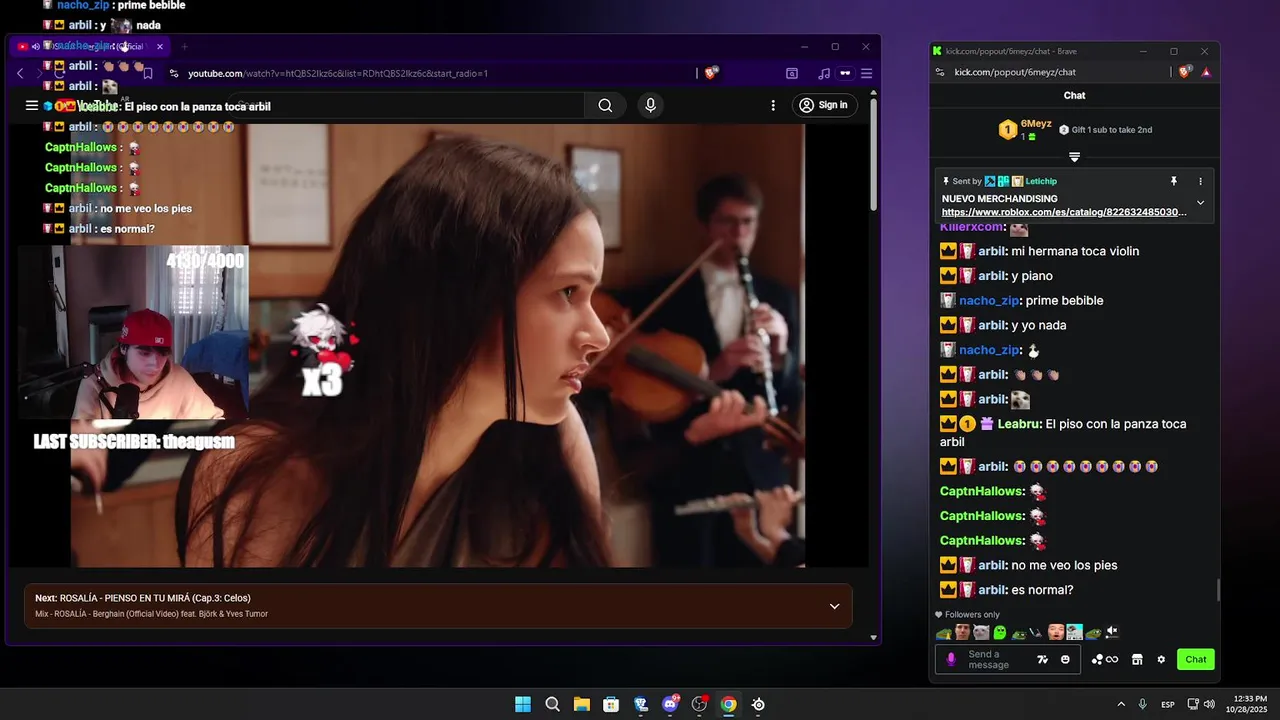Show hidden icons in system tray
This screenshot has height=720, width=1280.
click(1121, 704)
